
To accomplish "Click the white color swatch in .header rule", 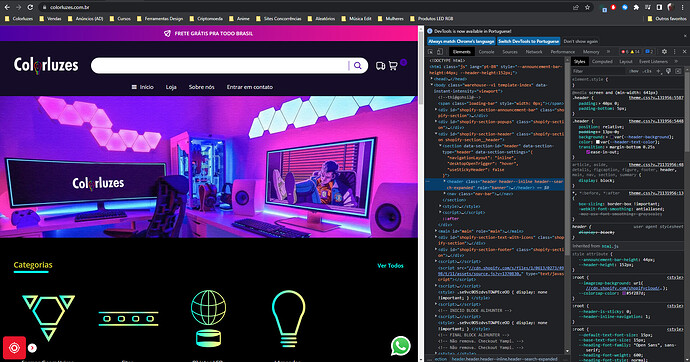I will click(x=598, y=142).
